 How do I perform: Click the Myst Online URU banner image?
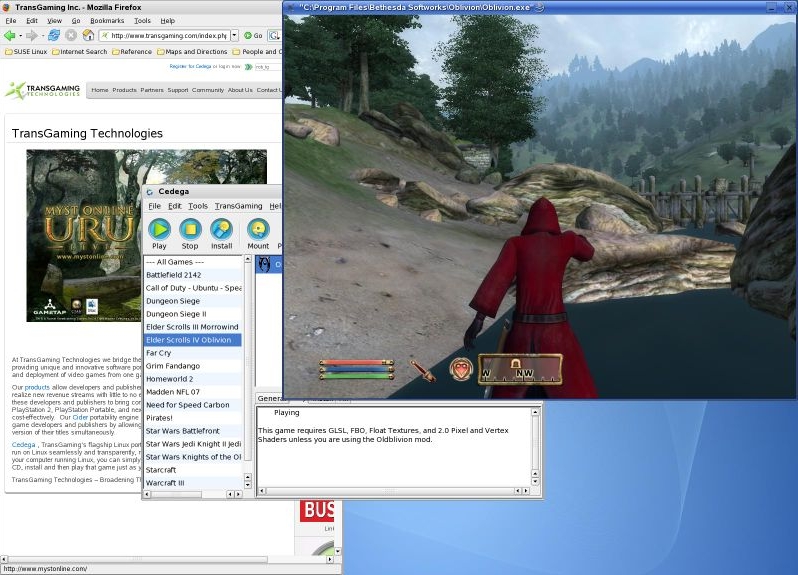[x=84, y=235]
